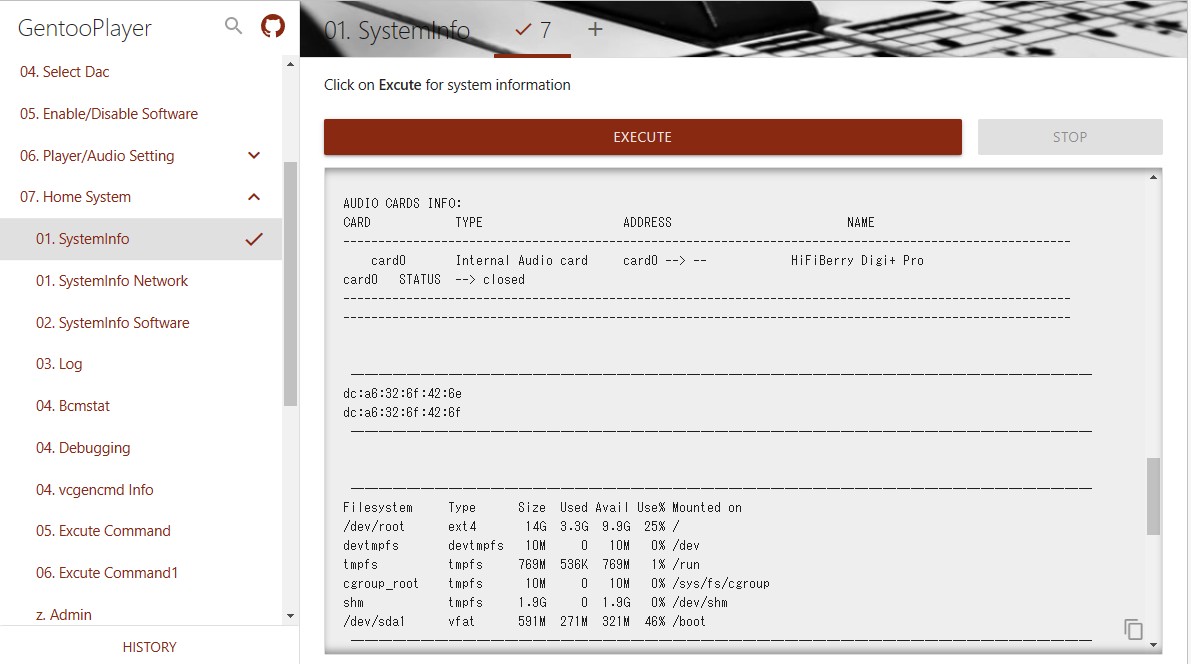Open 04. vcgencmd Info page
1191x664 pixels.
[94, 490]
